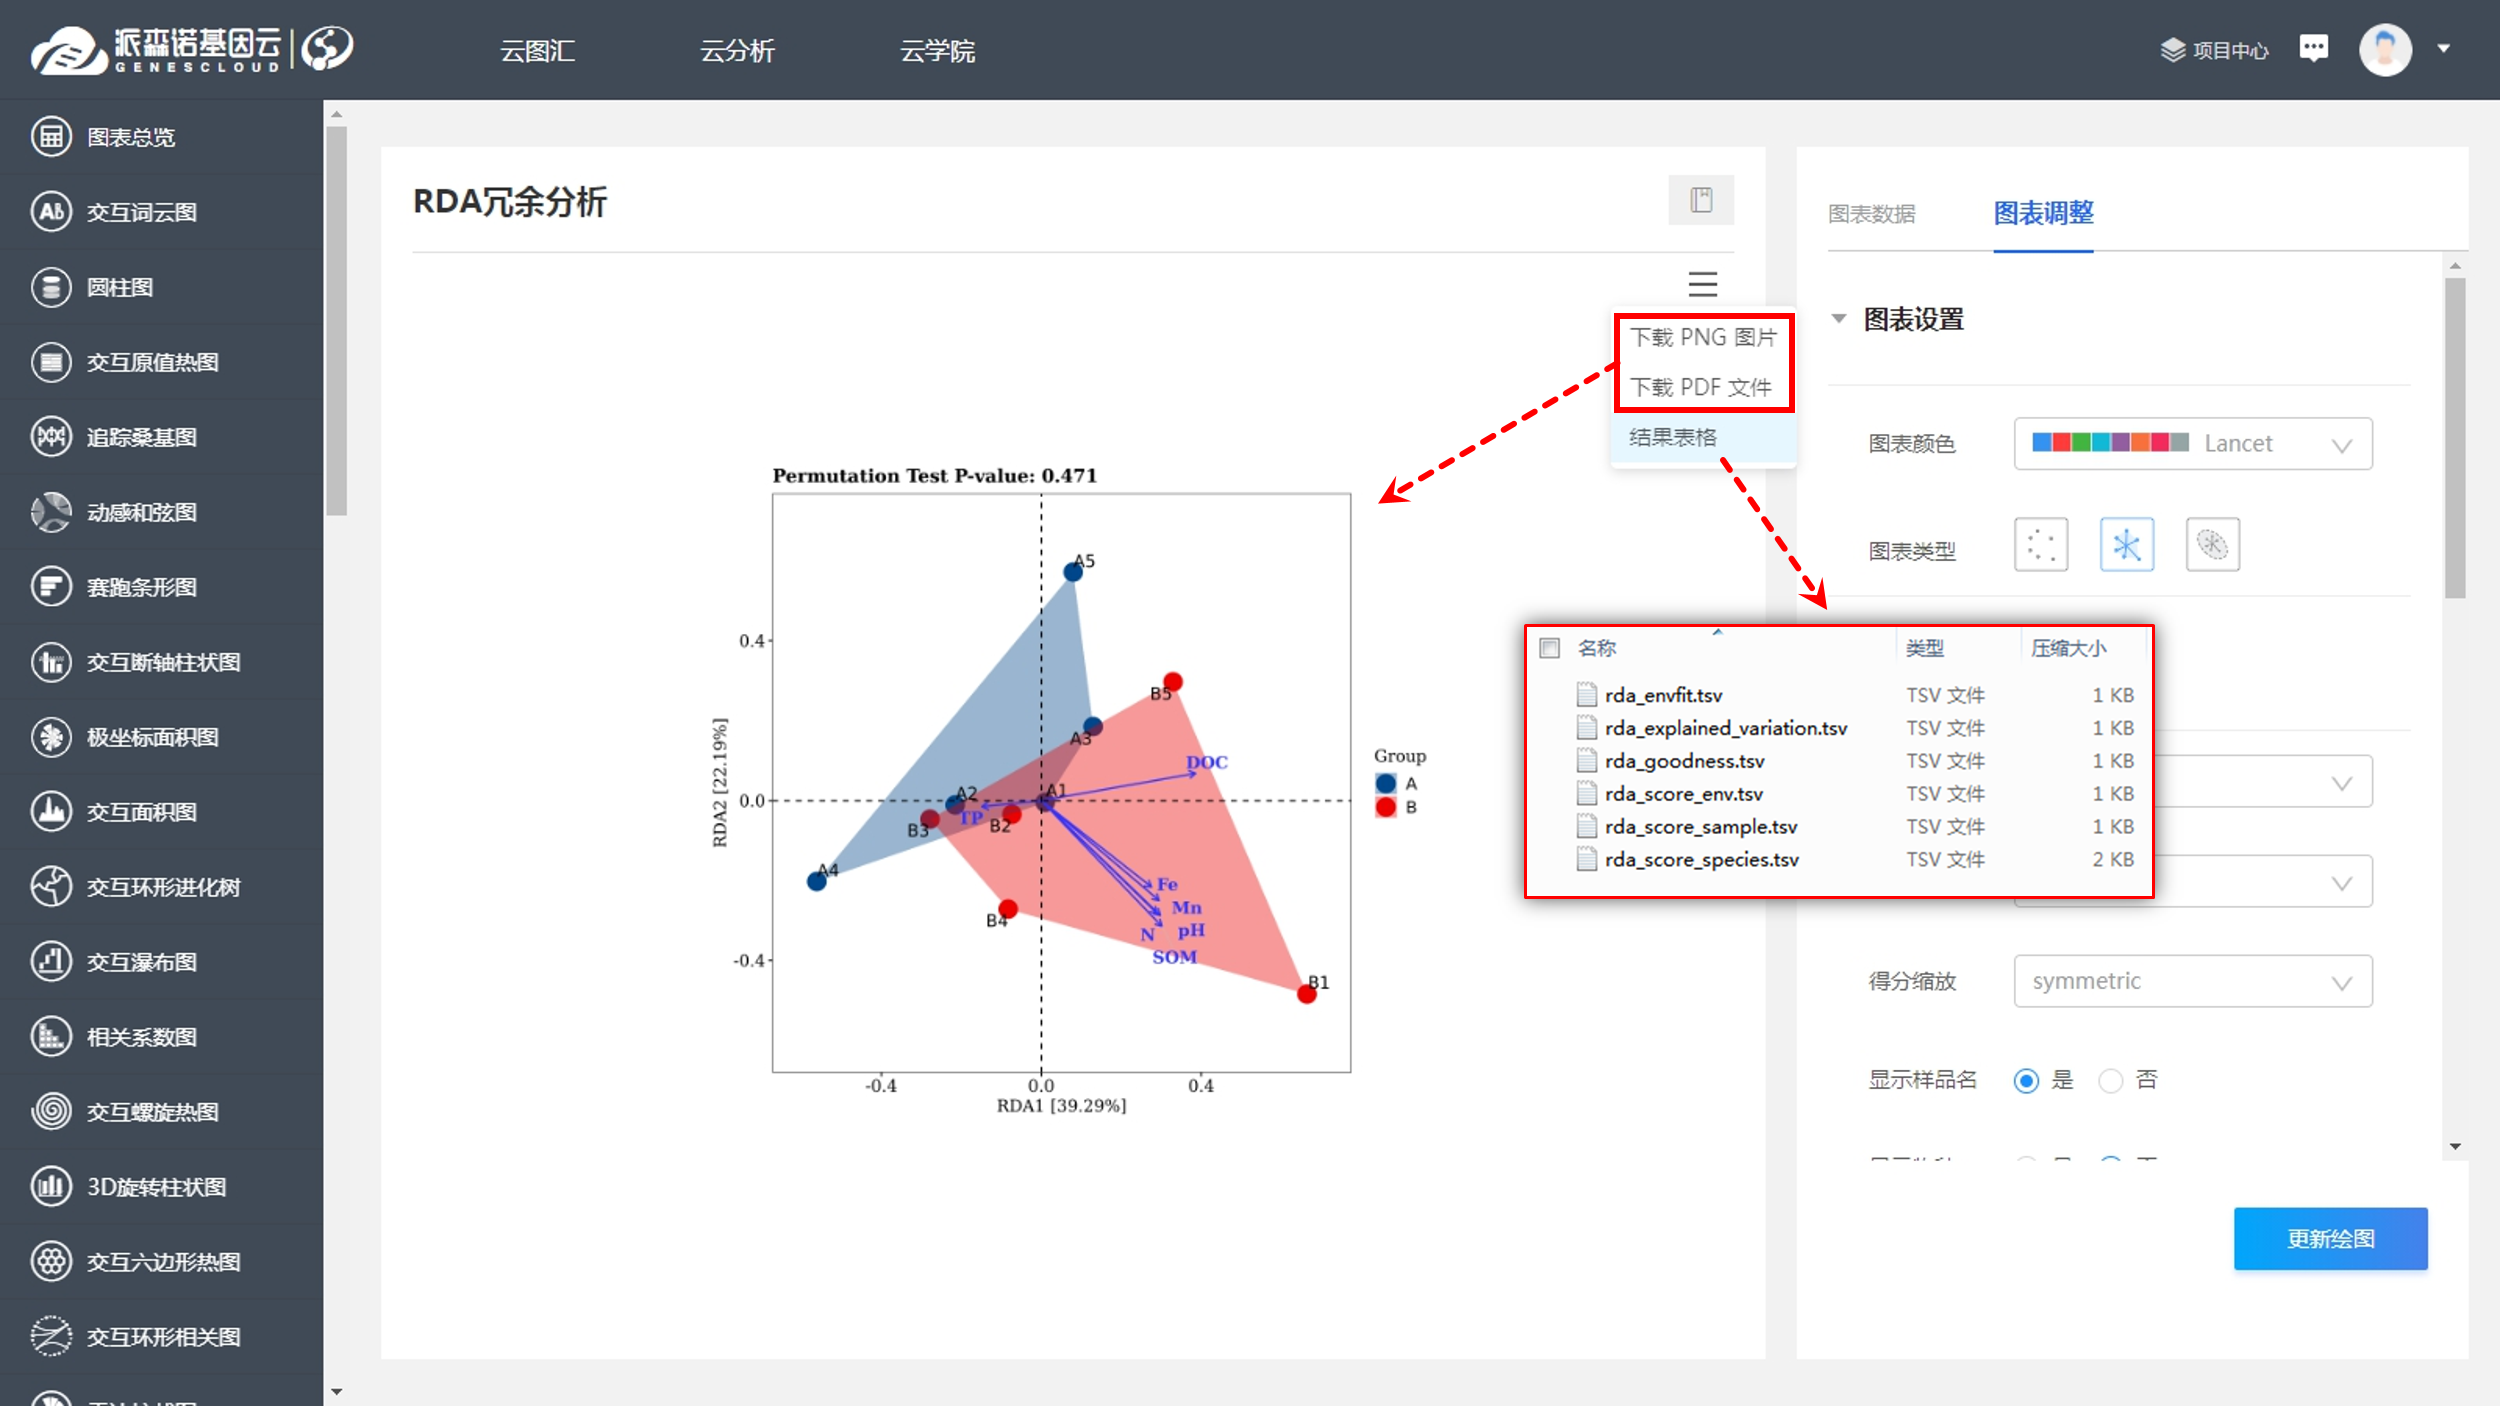Go to 项目中心

point(2214,50)
